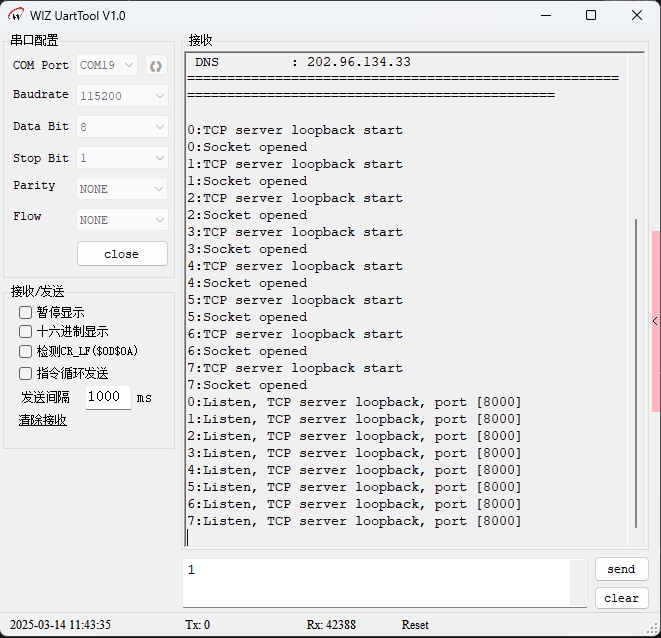Open the Flow control dropdown
Image resolution: width=661 pixels, height=638 pixels.
point(122,220)
